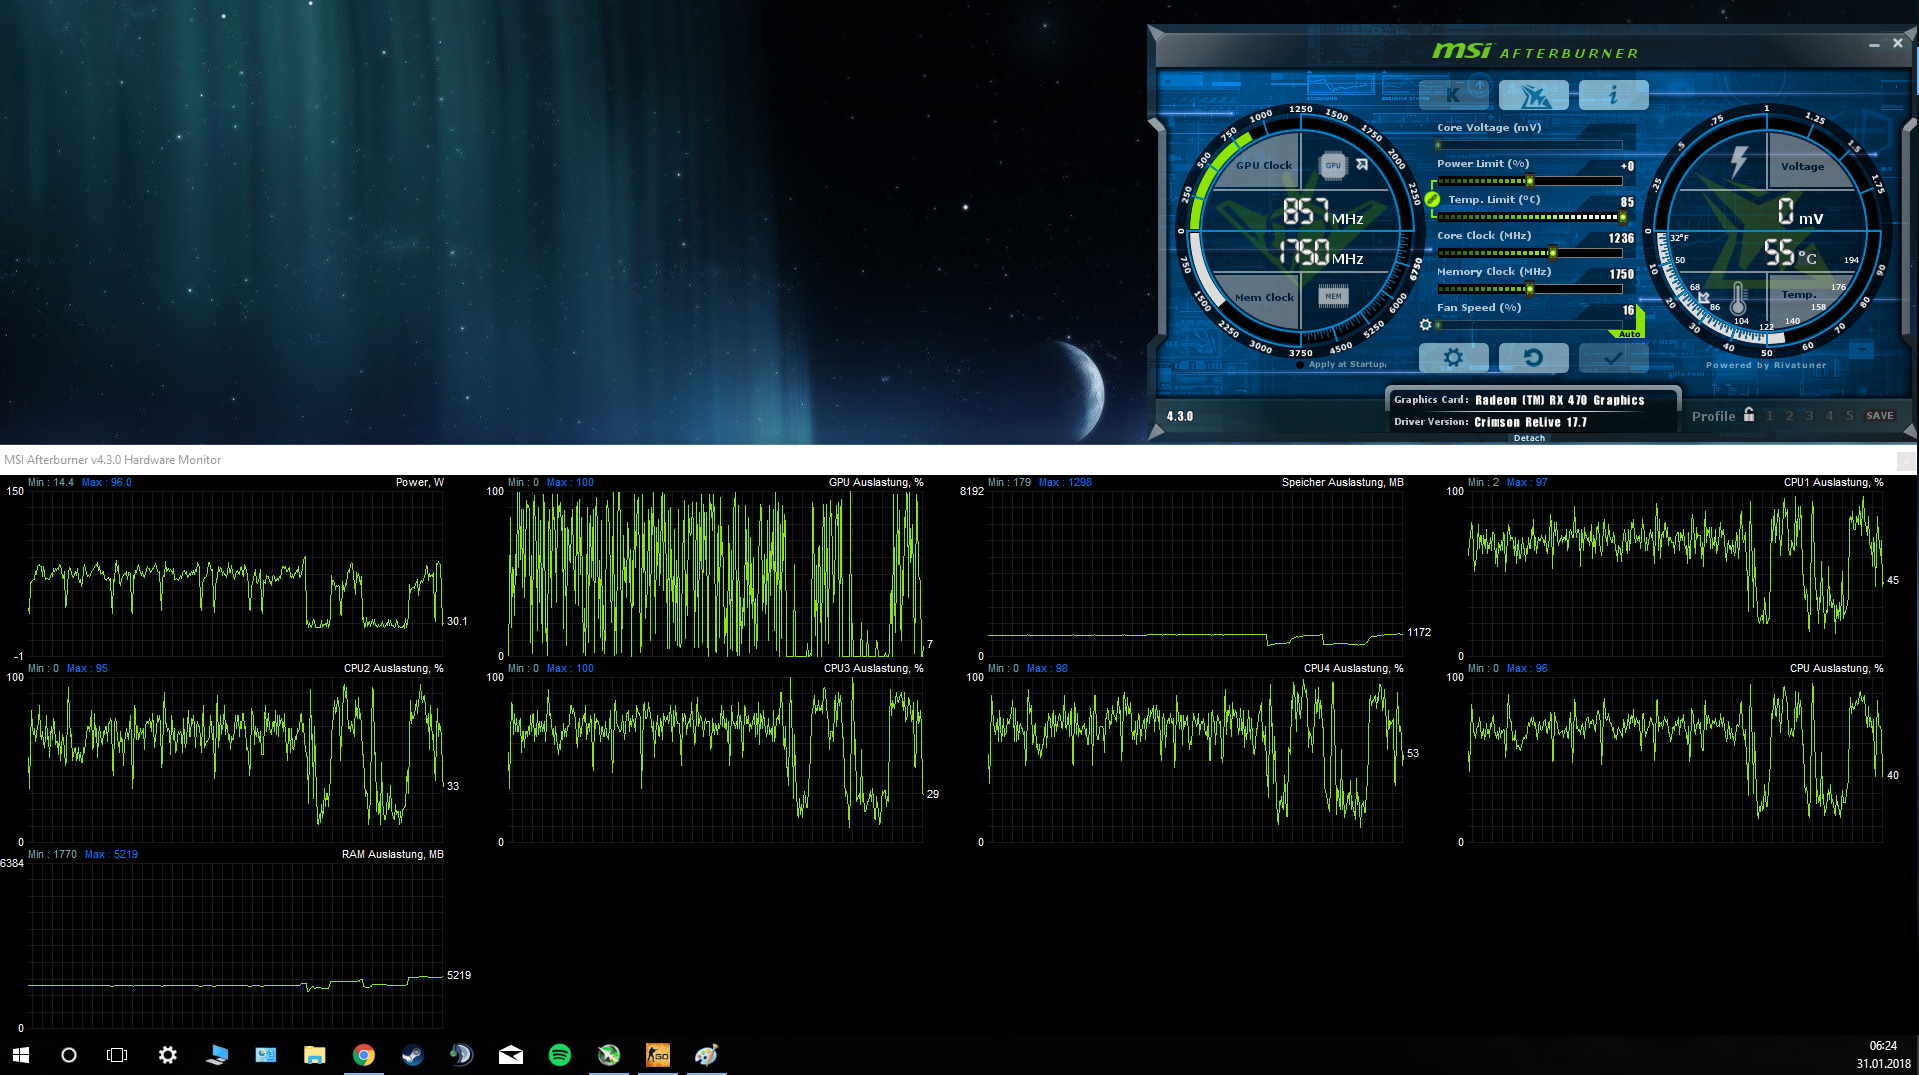This screenshot has width=1919, height=1075.
Task: Click the CPU3 Auslastung graph
Action: coord(716,760)
